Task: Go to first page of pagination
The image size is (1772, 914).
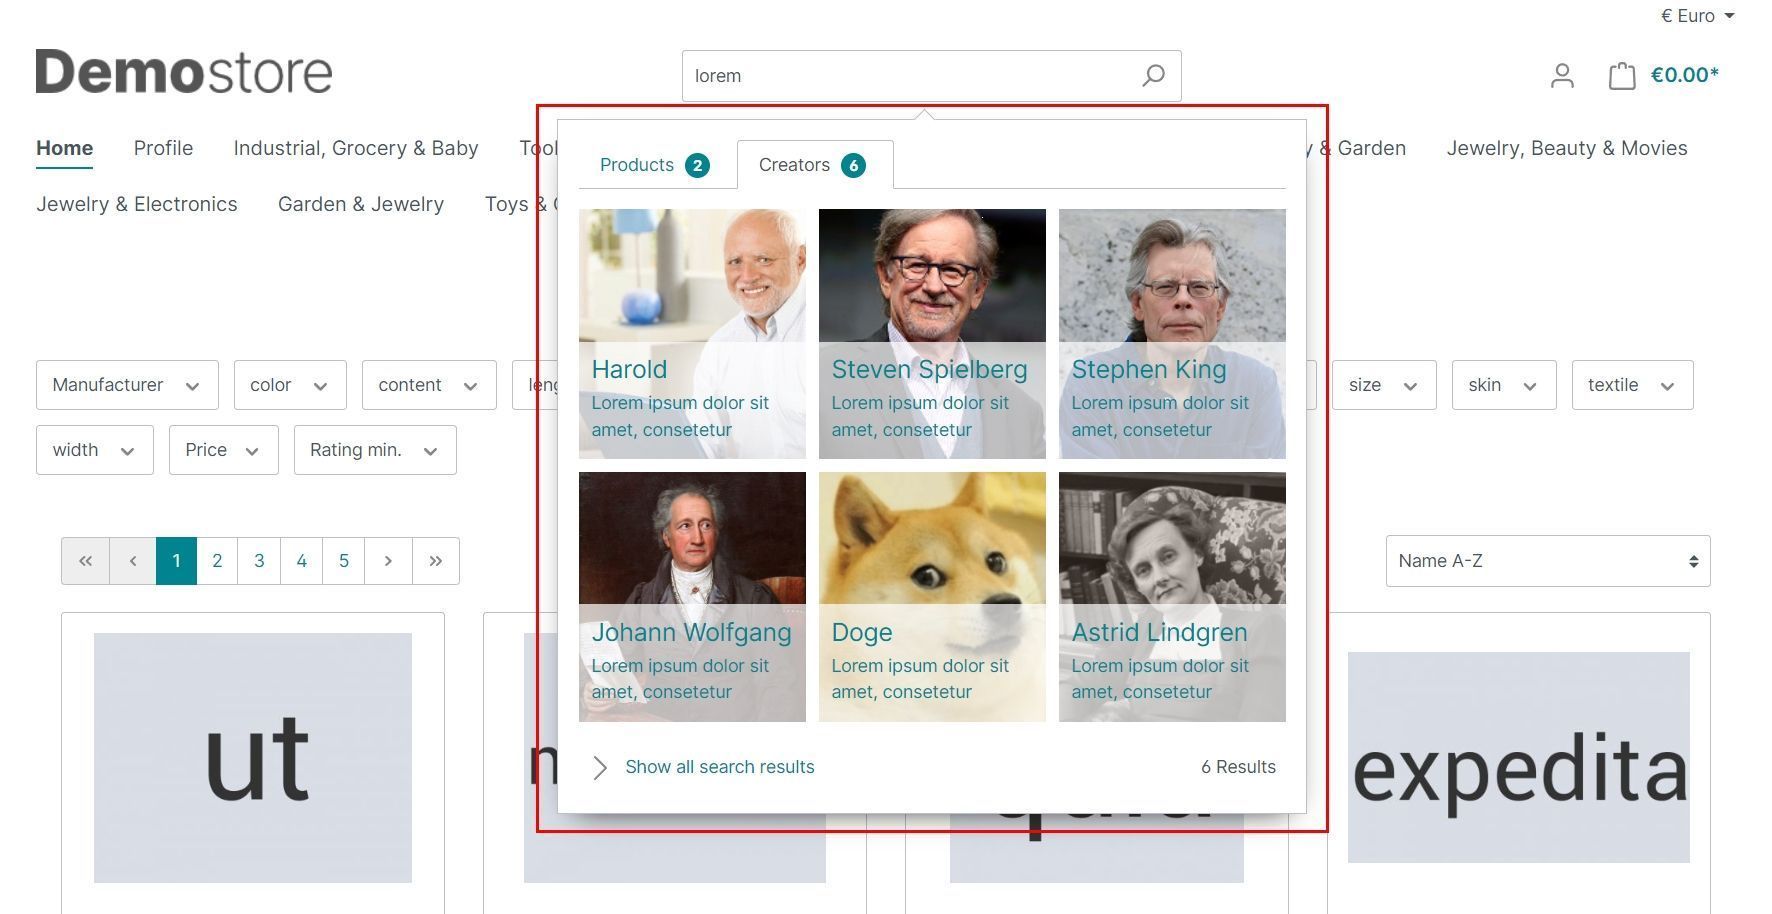Action: coord(86,561)
